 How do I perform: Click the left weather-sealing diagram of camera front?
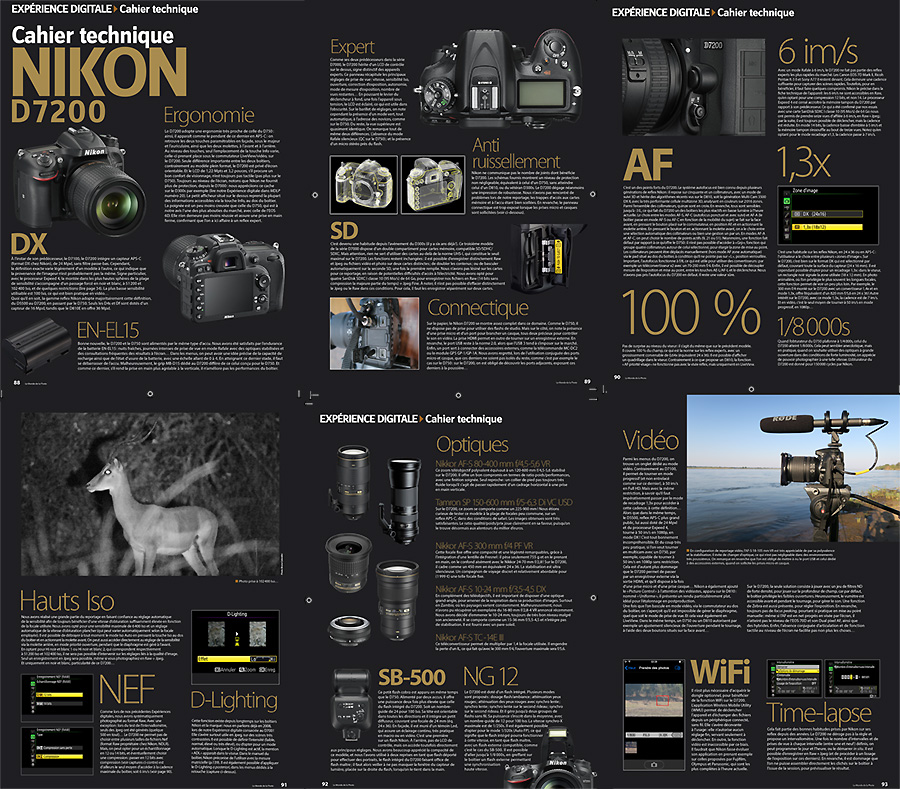pos(364,185)
